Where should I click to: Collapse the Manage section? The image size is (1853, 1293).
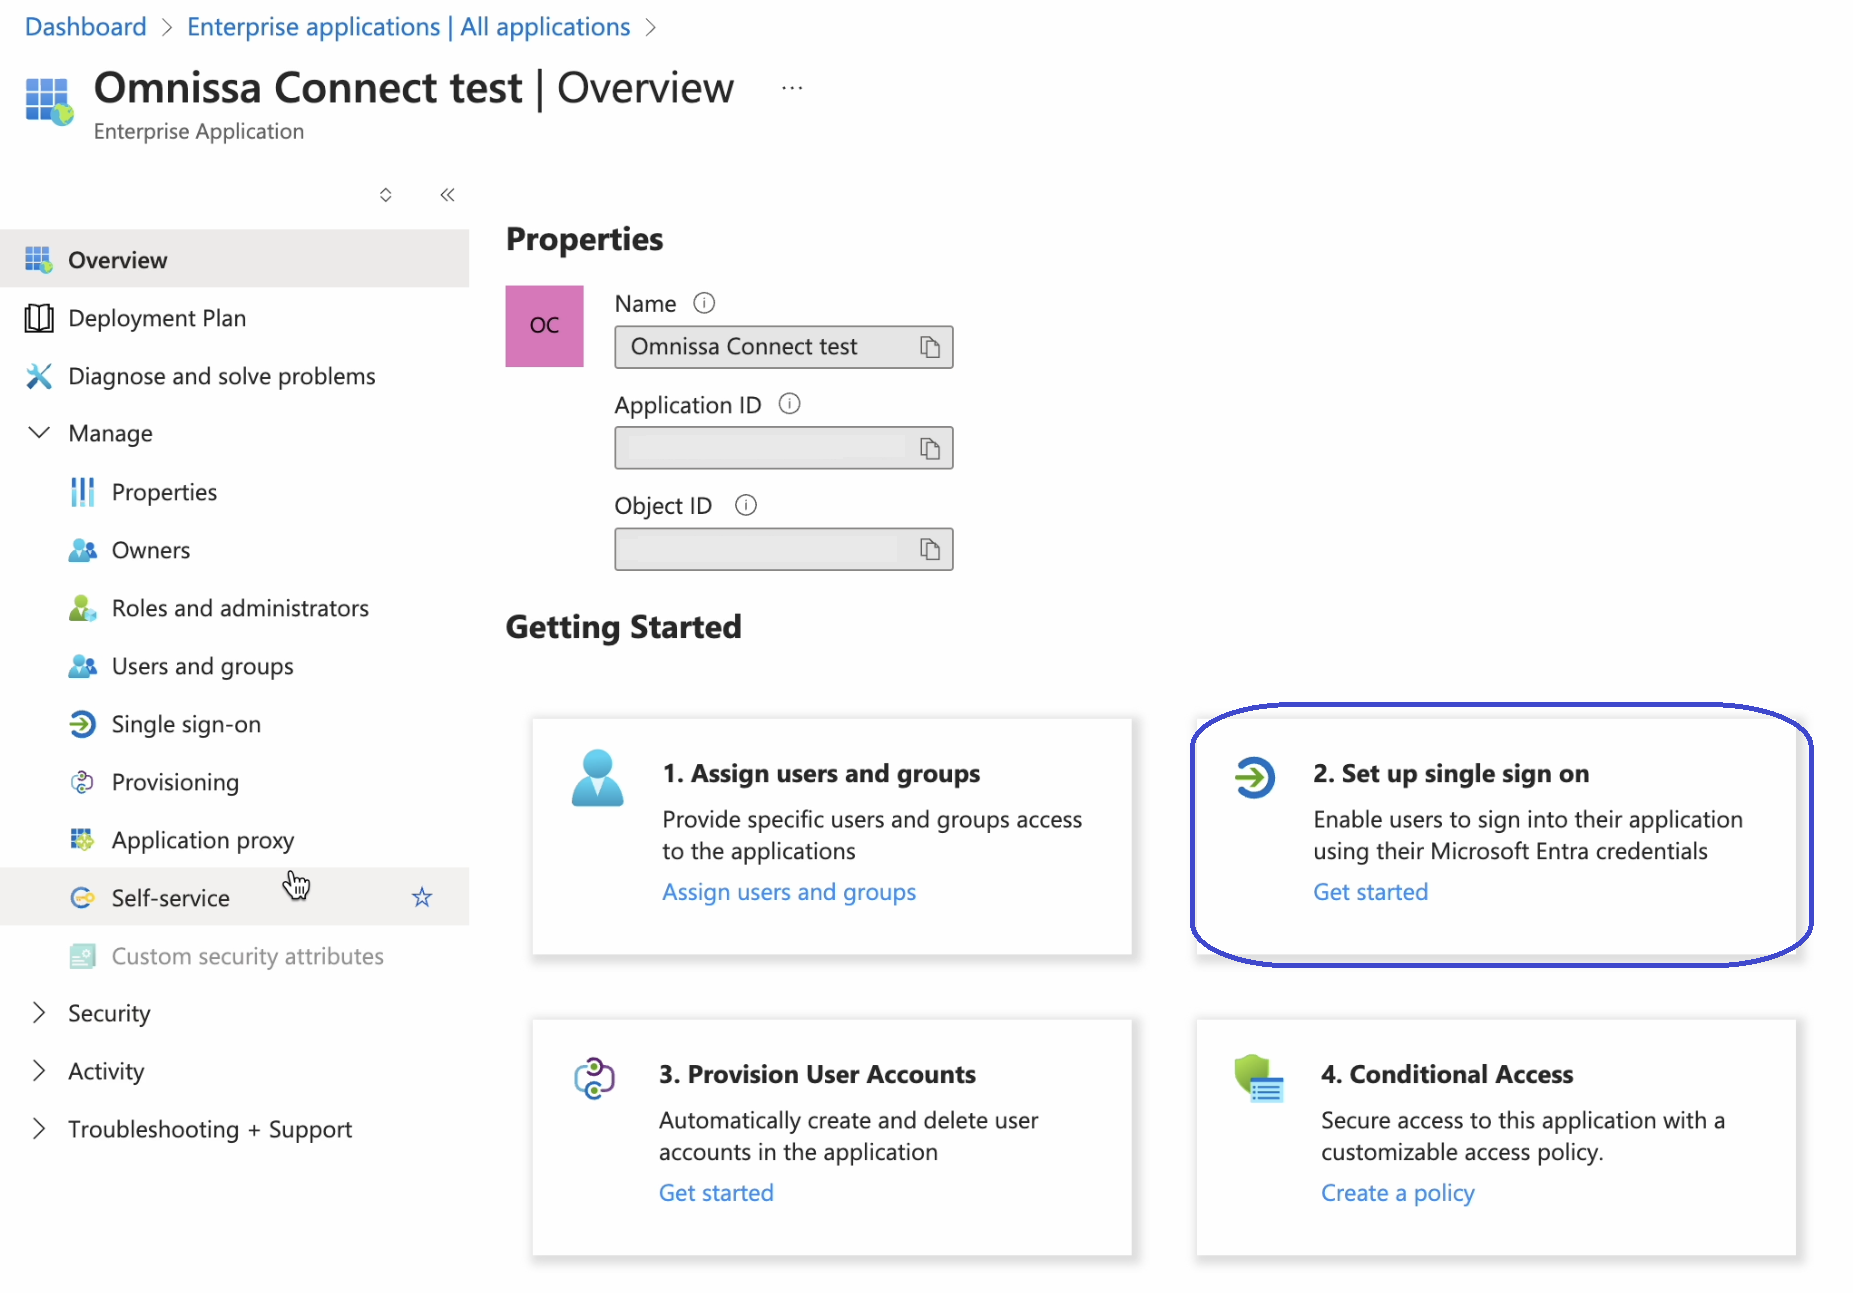tap(38, 433)
